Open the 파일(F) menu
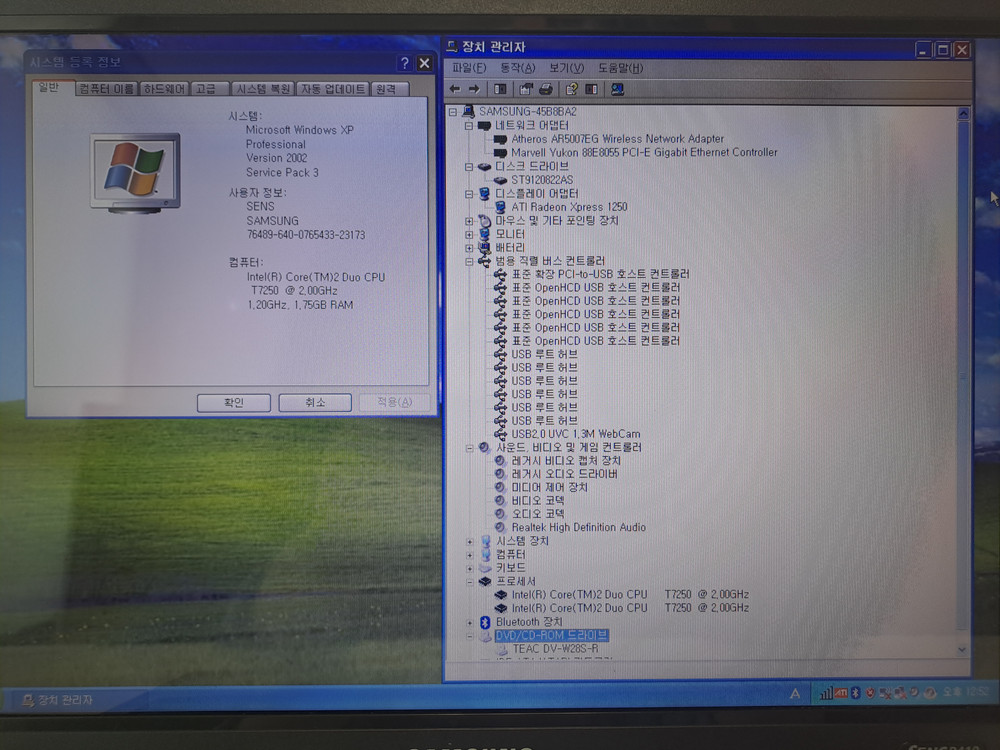Image resolution: width=1000 pixels, height=750 pixels. (469, 68)
